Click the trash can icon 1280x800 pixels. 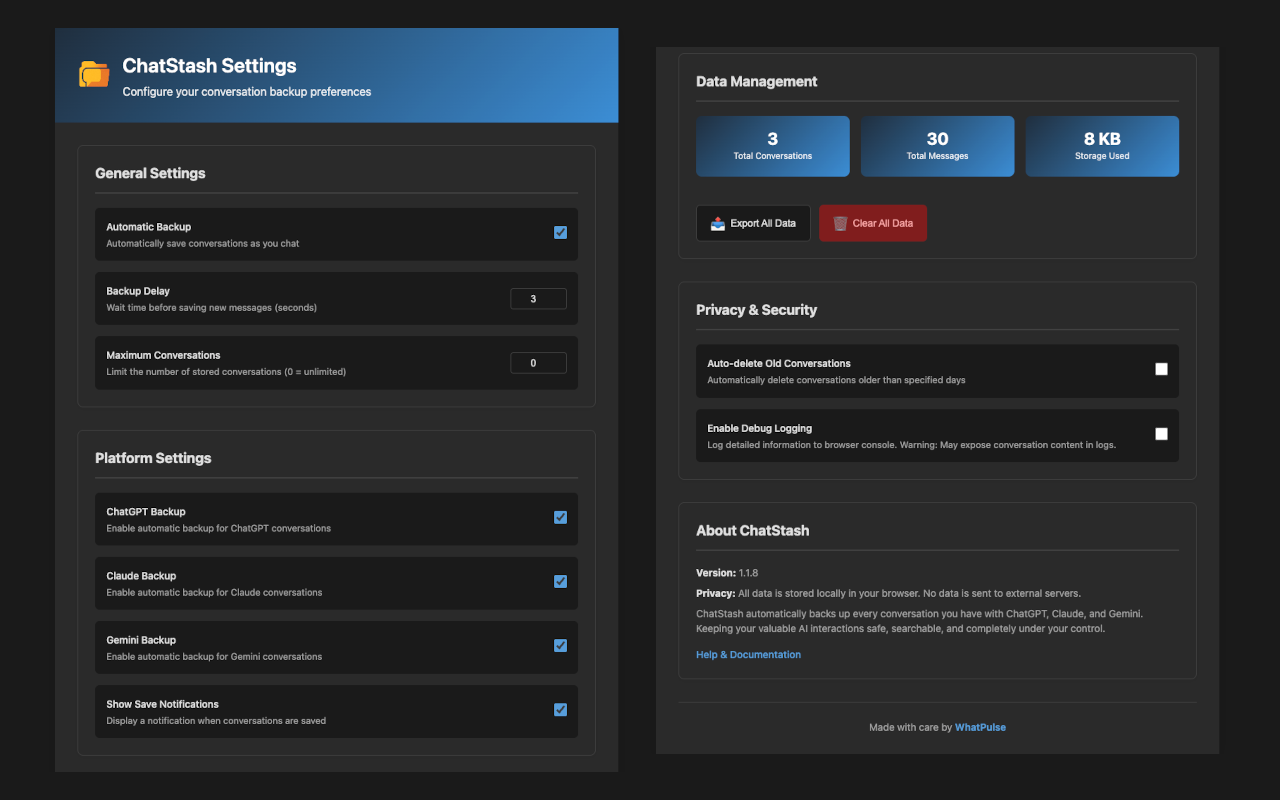tap(840, 223)
